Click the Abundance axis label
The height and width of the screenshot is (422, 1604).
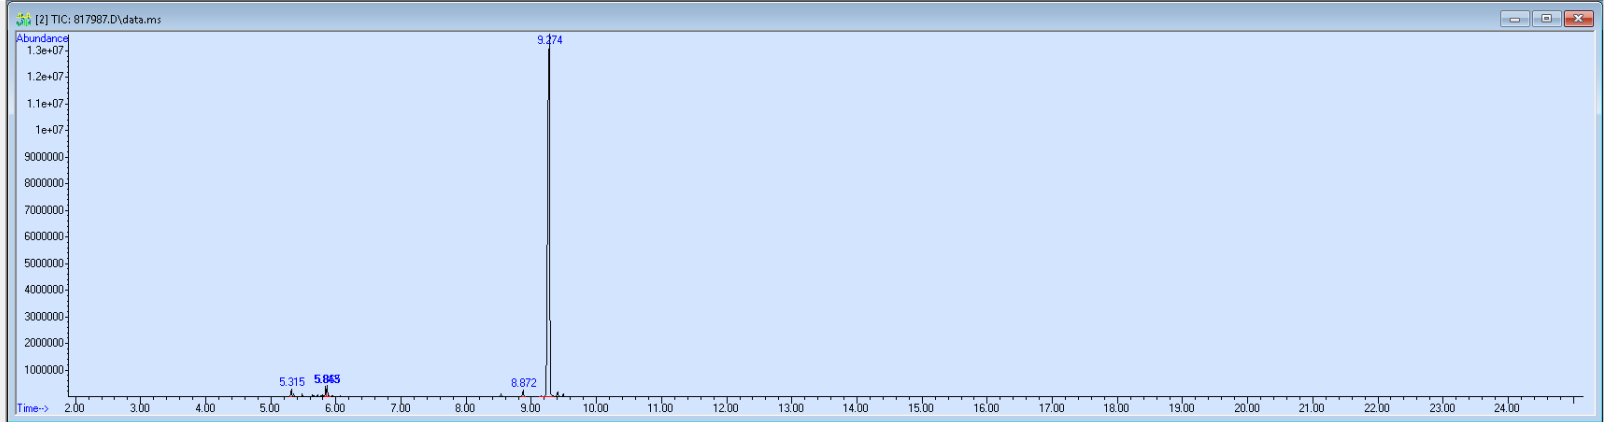coord(42,38)
